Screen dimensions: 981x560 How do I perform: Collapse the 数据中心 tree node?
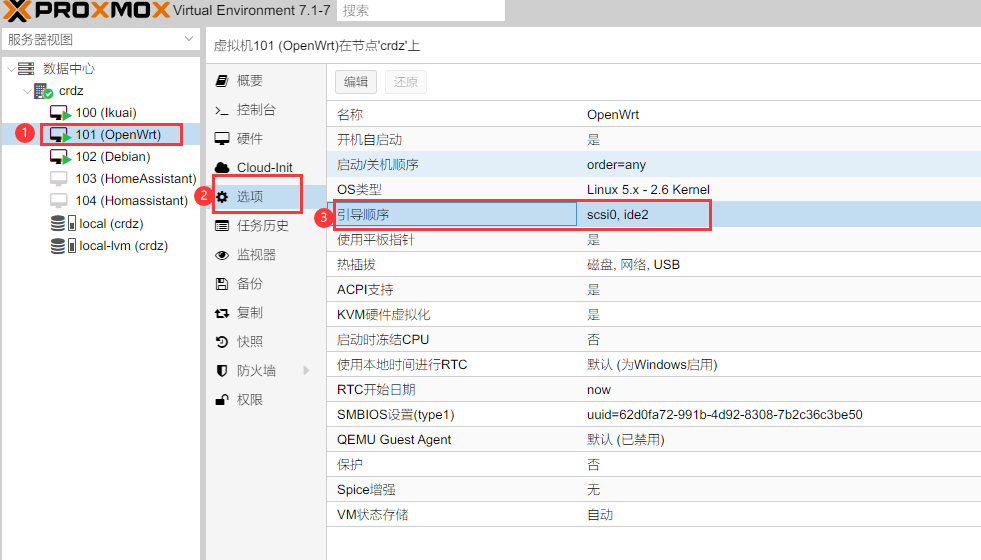tap(12, 69)
